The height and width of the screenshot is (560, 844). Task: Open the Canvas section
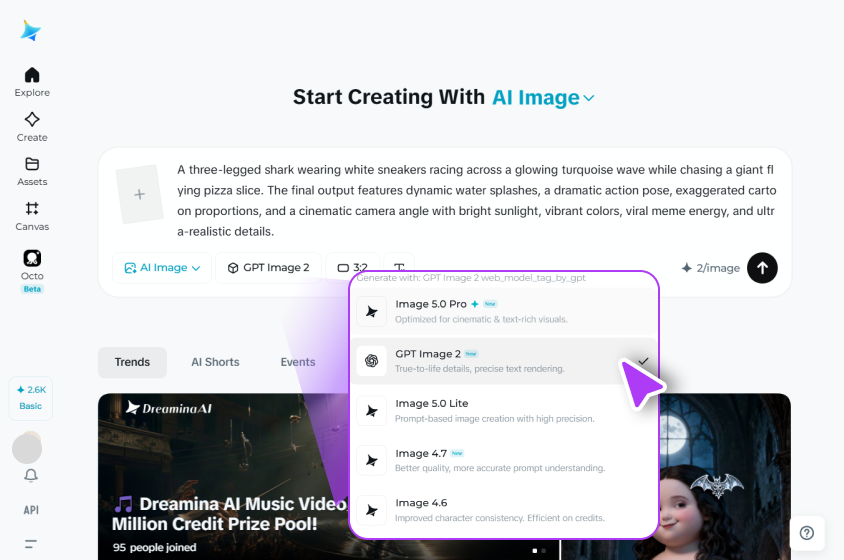[32, 216]
